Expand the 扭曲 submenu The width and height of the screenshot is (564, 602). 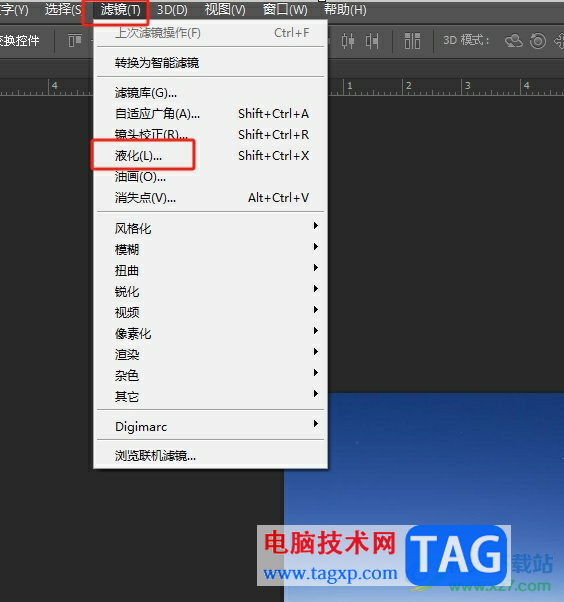210,270
